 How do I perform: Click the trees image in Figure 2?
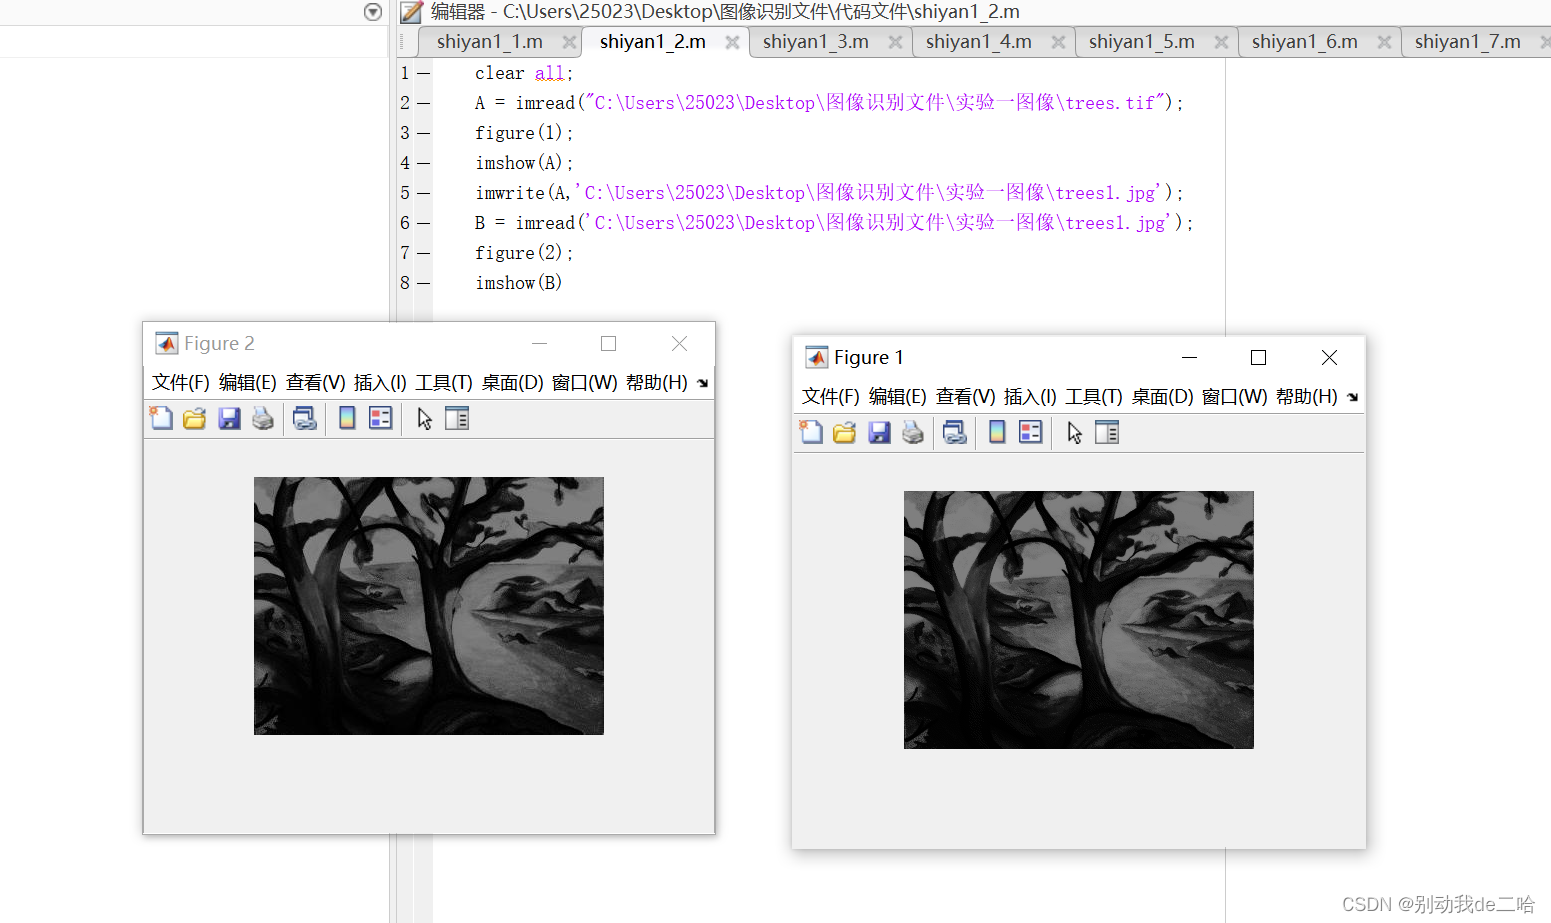[429, 606]
